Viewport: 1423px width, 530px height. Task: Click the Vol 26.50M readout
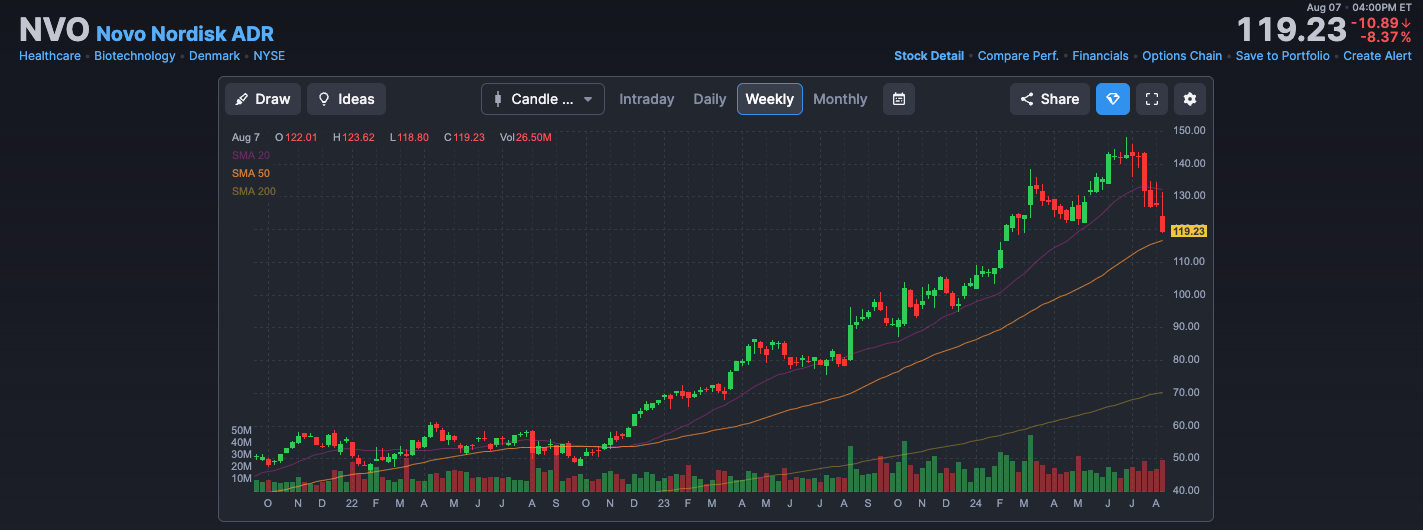tap(526, 137)
